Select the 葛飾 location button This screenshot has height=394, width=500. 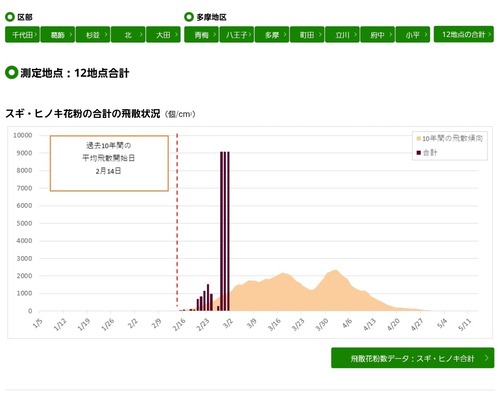(57, 34)
